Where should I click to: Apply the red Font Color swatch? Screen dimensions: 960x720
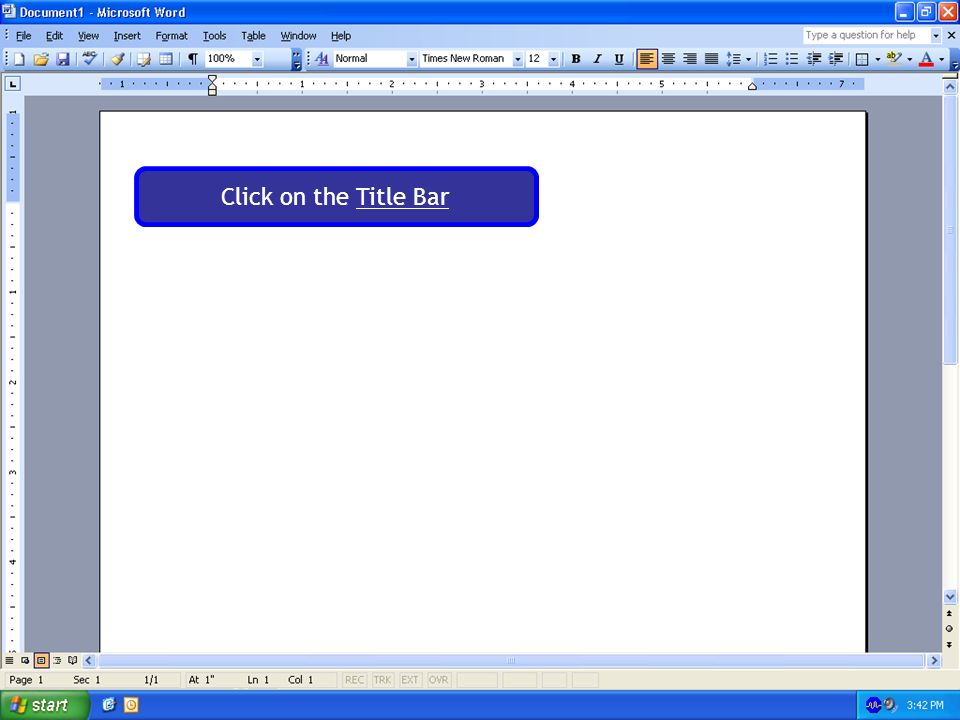[x=926, y=59]
